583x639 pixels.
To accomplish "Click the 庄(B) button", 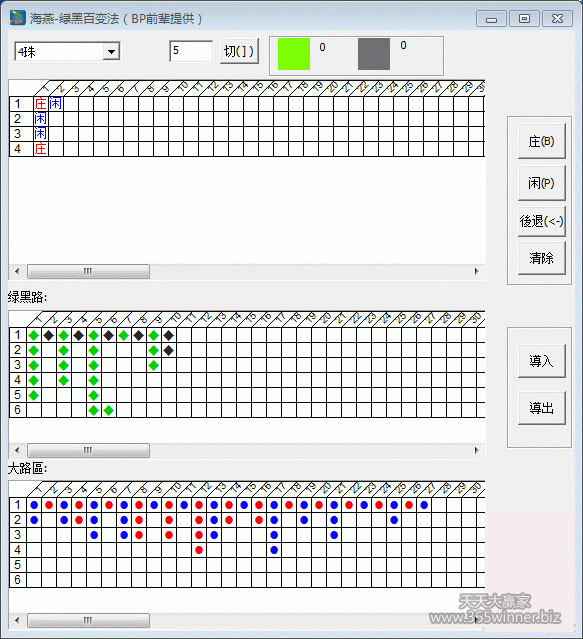I will [541, 141].
